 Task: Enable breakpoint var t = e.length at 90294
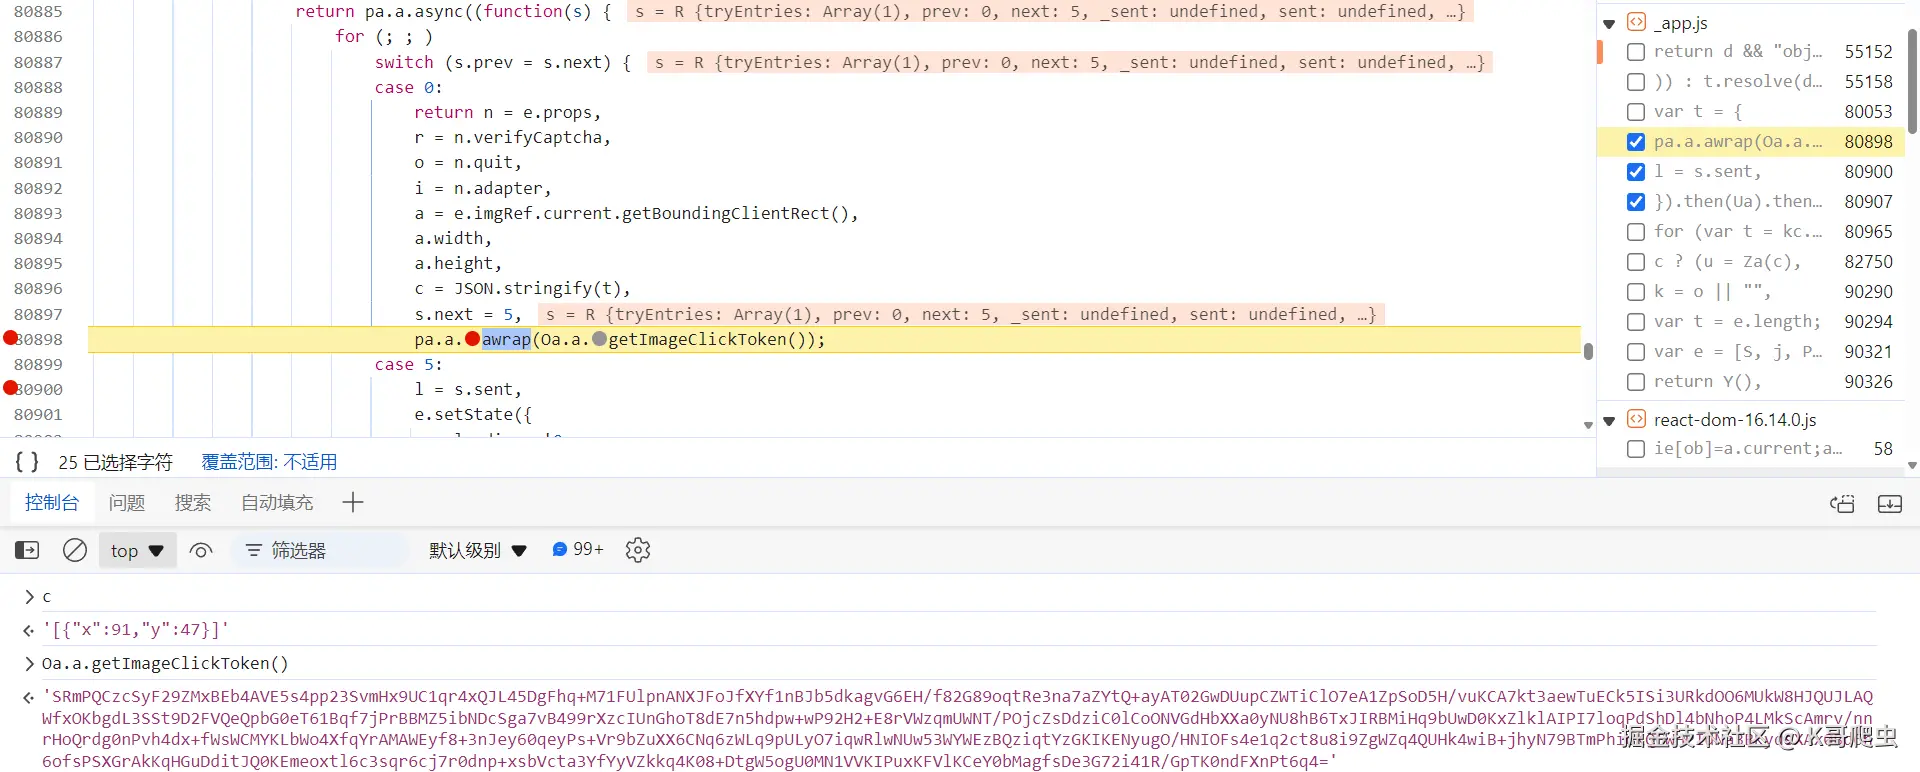coord(1636,322)
